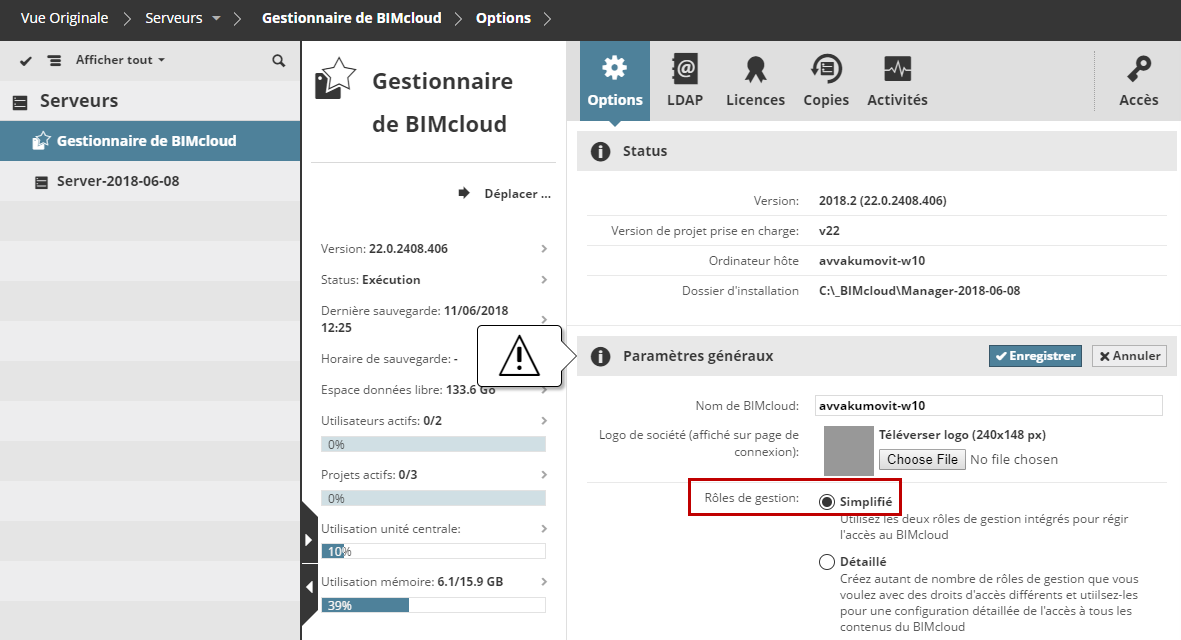Click the Nom de BIMcloud input field
1181x640 pixels.
pyautogui.click(x=988, y=405)
